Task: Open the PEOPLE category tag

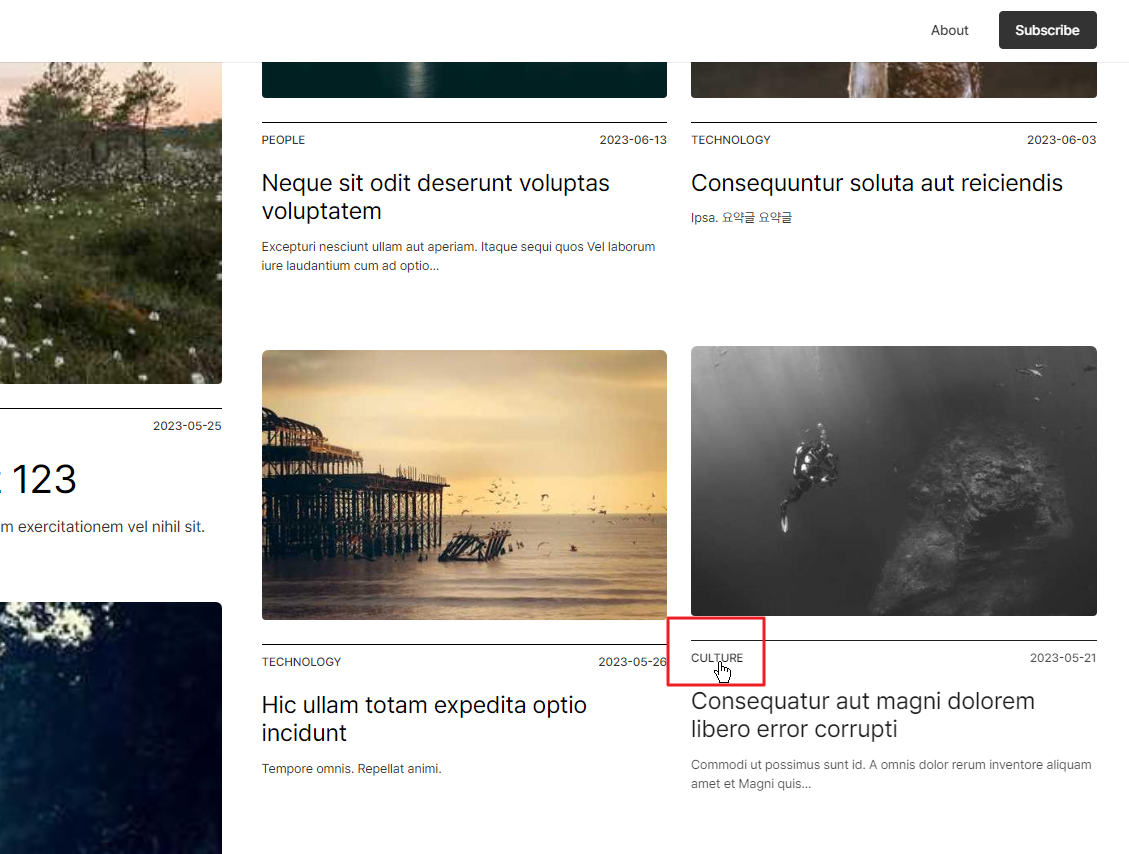Action: [283, 140]
